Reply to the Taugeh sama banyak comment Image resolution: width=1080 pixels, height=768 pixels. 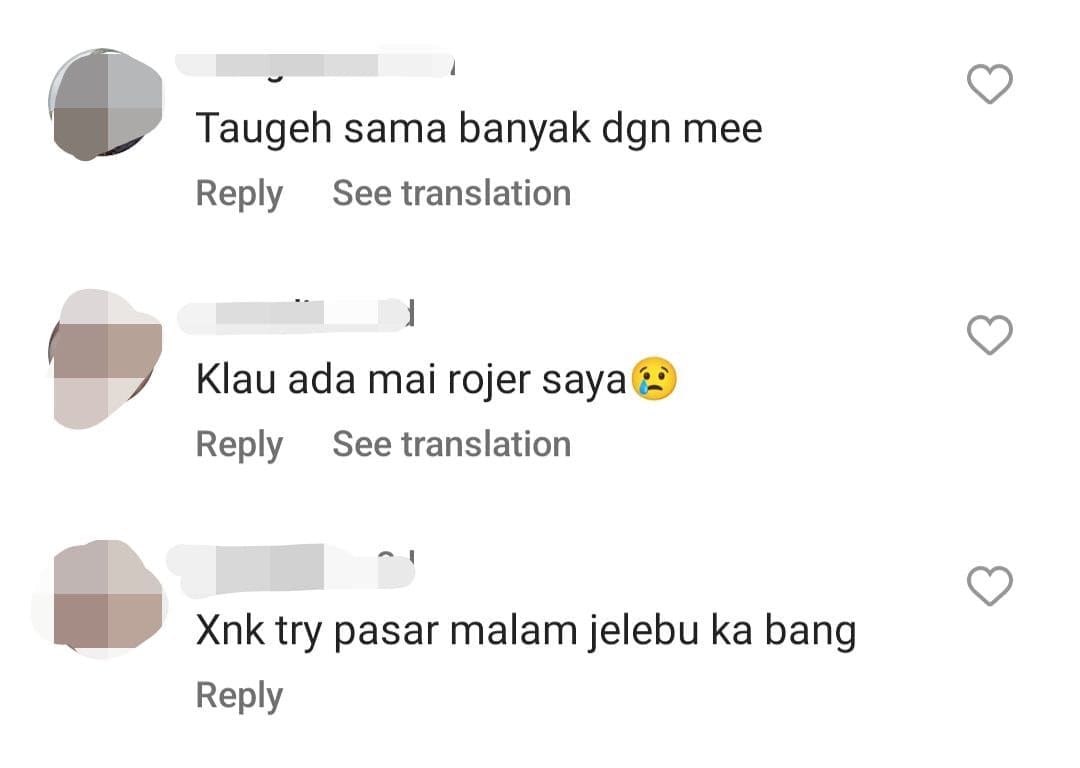pos(239,194)
